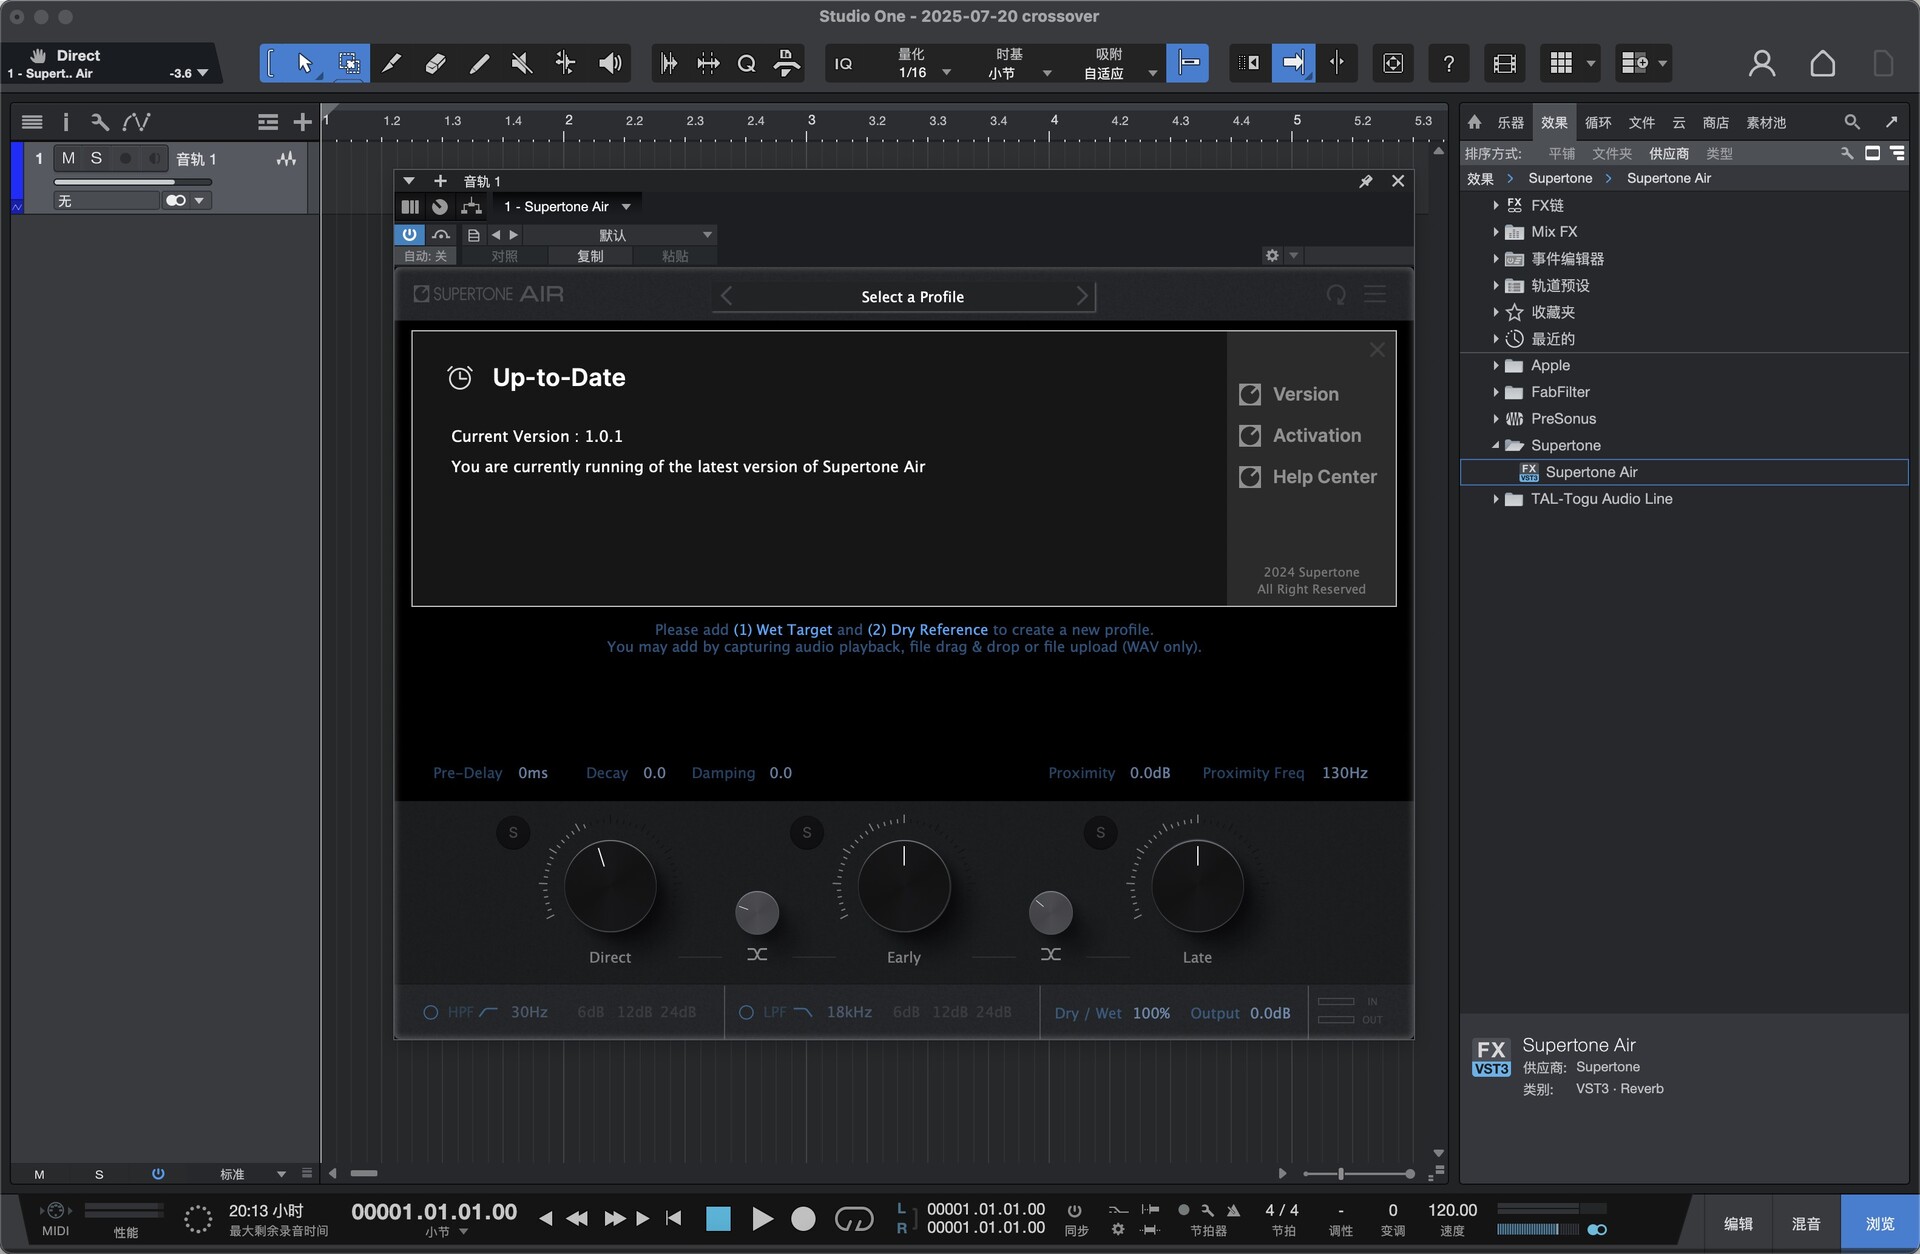Open track inspector i icon
The width and height of the screenshot is (1920, 1254).
click(66, 122)
